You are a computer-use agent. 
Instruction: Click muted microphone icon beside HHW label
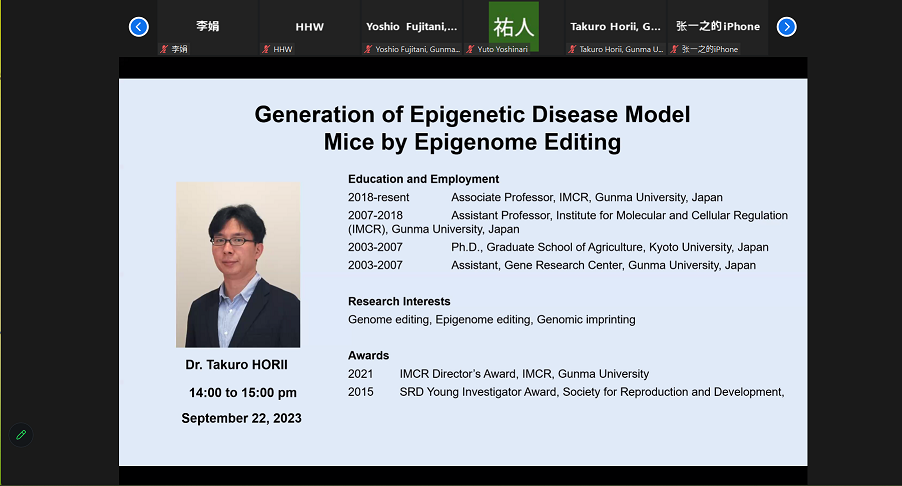click(x=266, y=49)
